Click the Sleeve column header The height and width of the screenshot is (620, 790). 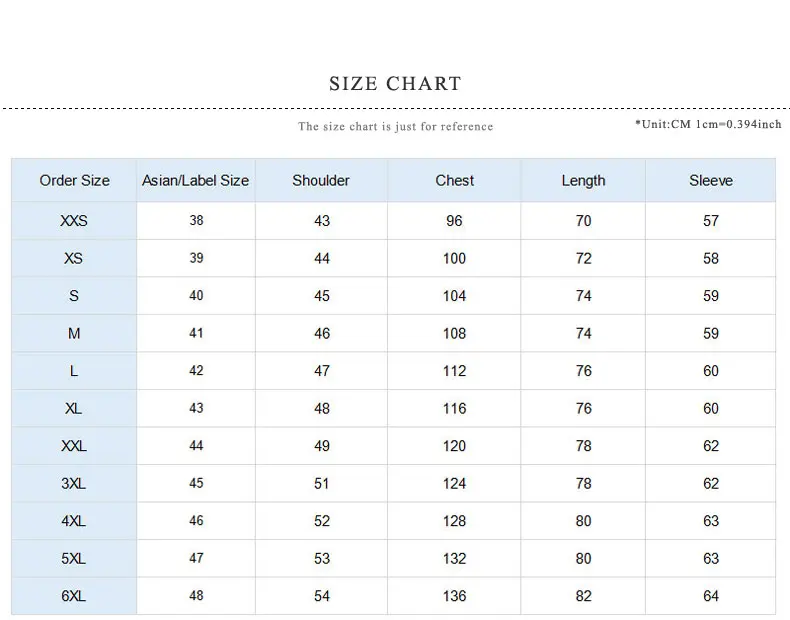click(x=711, y=180)
